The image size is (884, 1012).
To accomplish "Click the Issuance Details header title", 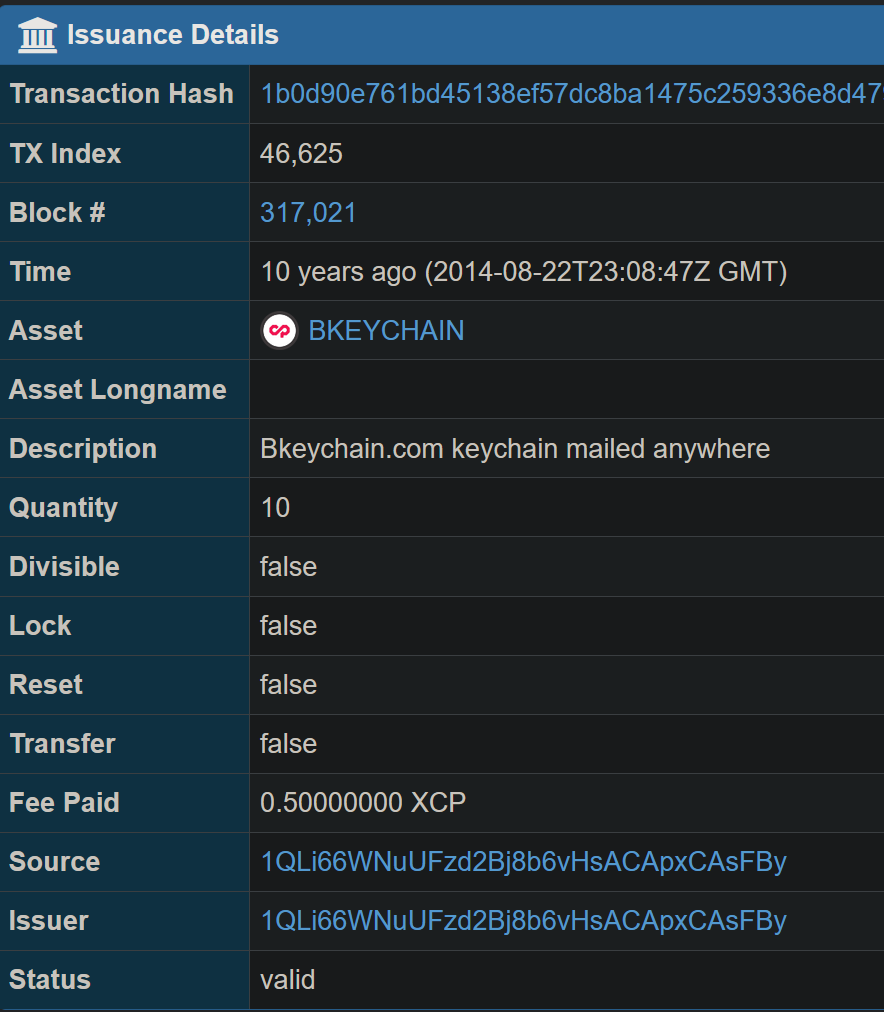I will 173,35.
